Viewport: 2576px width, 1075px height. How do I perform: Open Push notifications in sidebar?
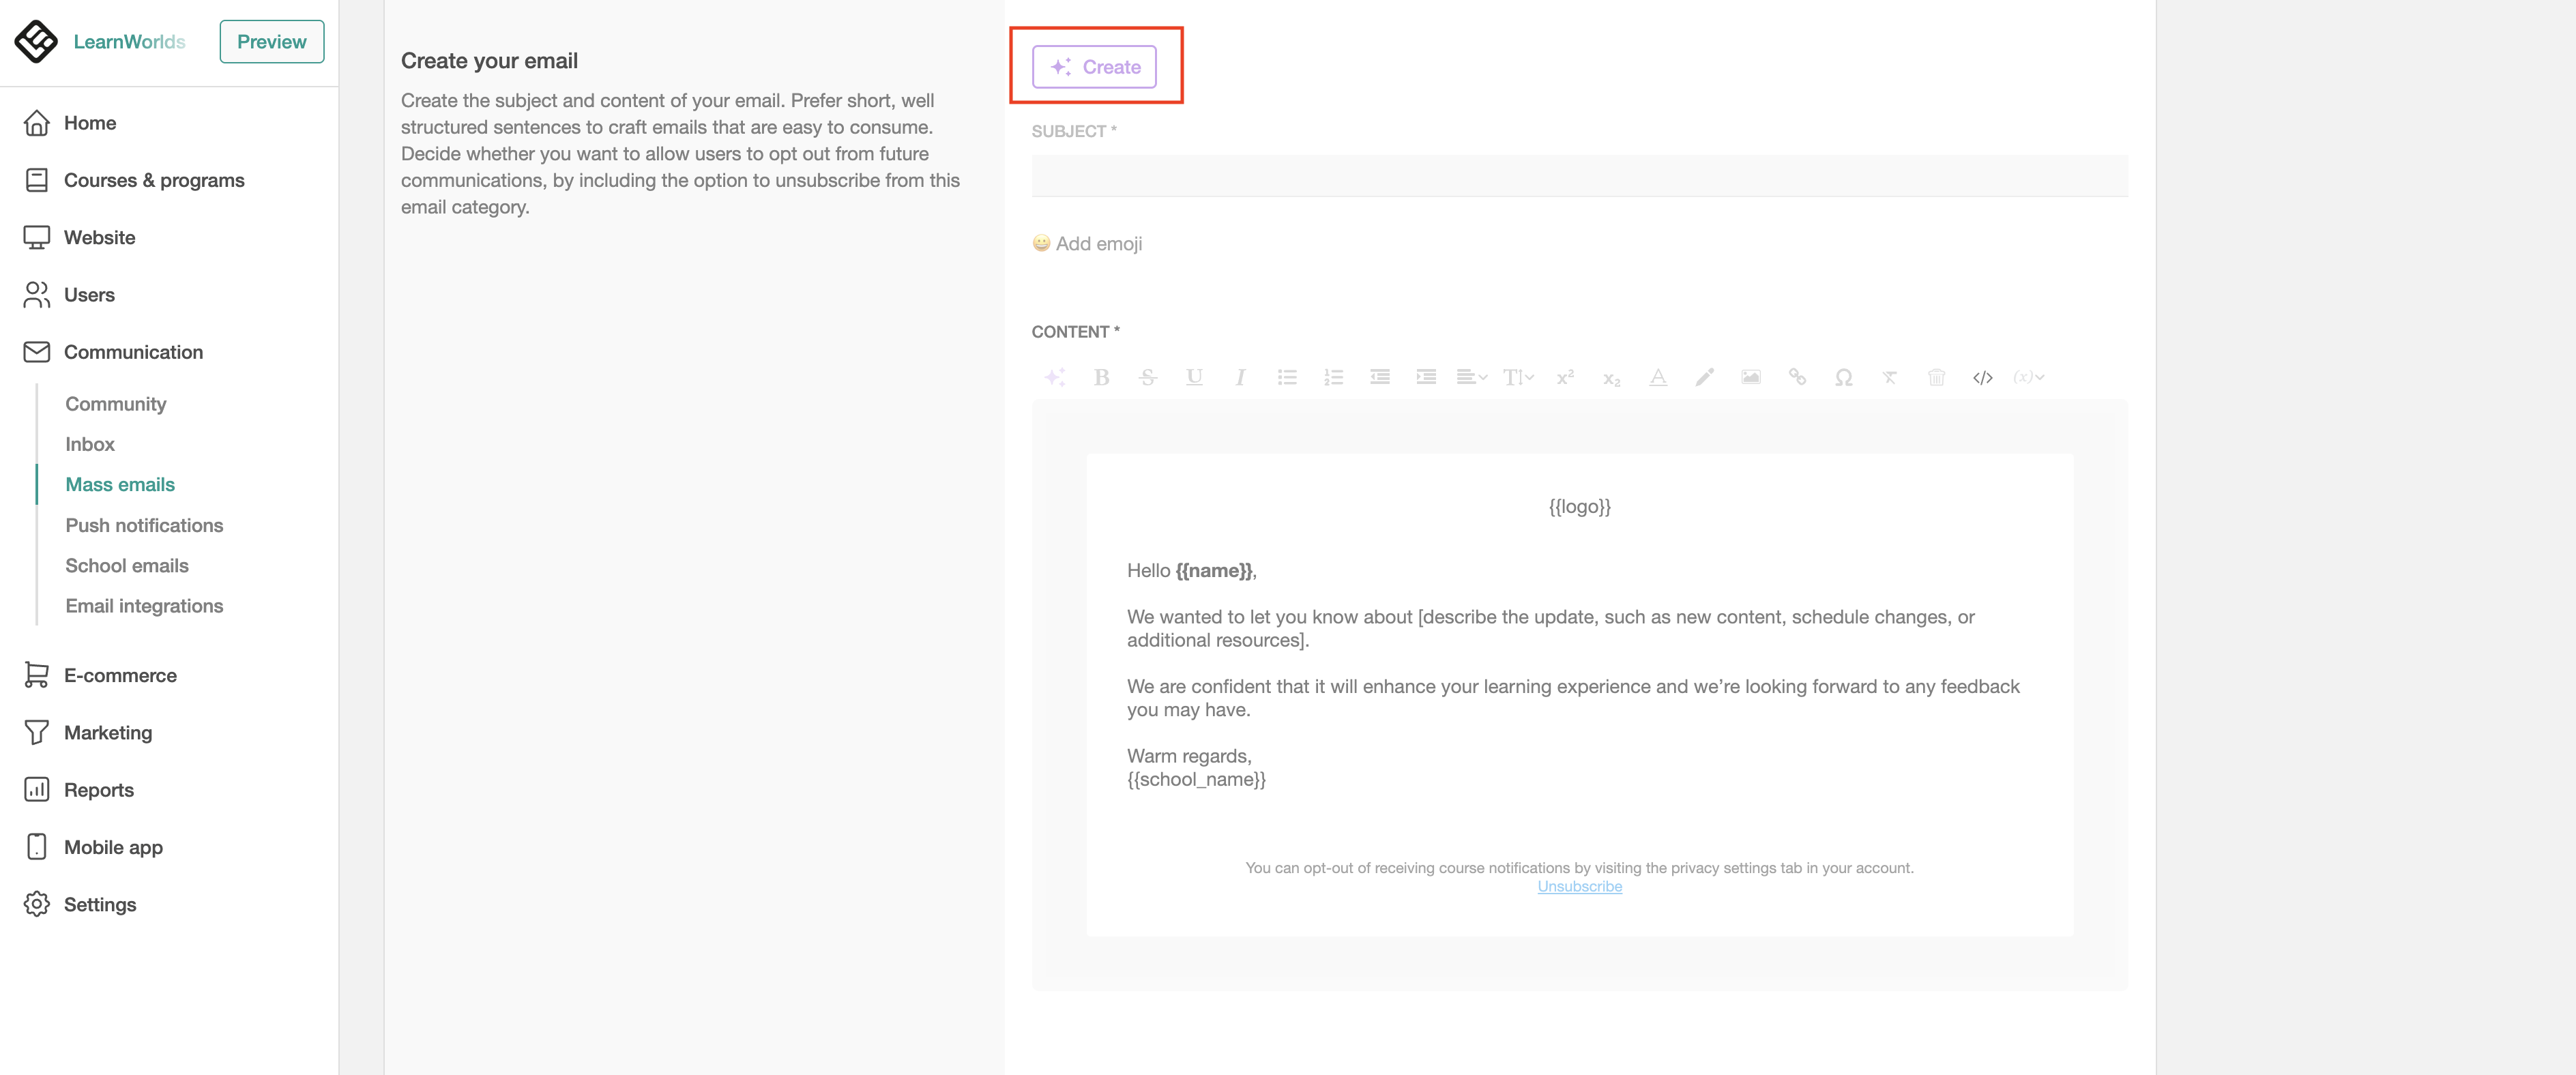[x=144, y=525]
